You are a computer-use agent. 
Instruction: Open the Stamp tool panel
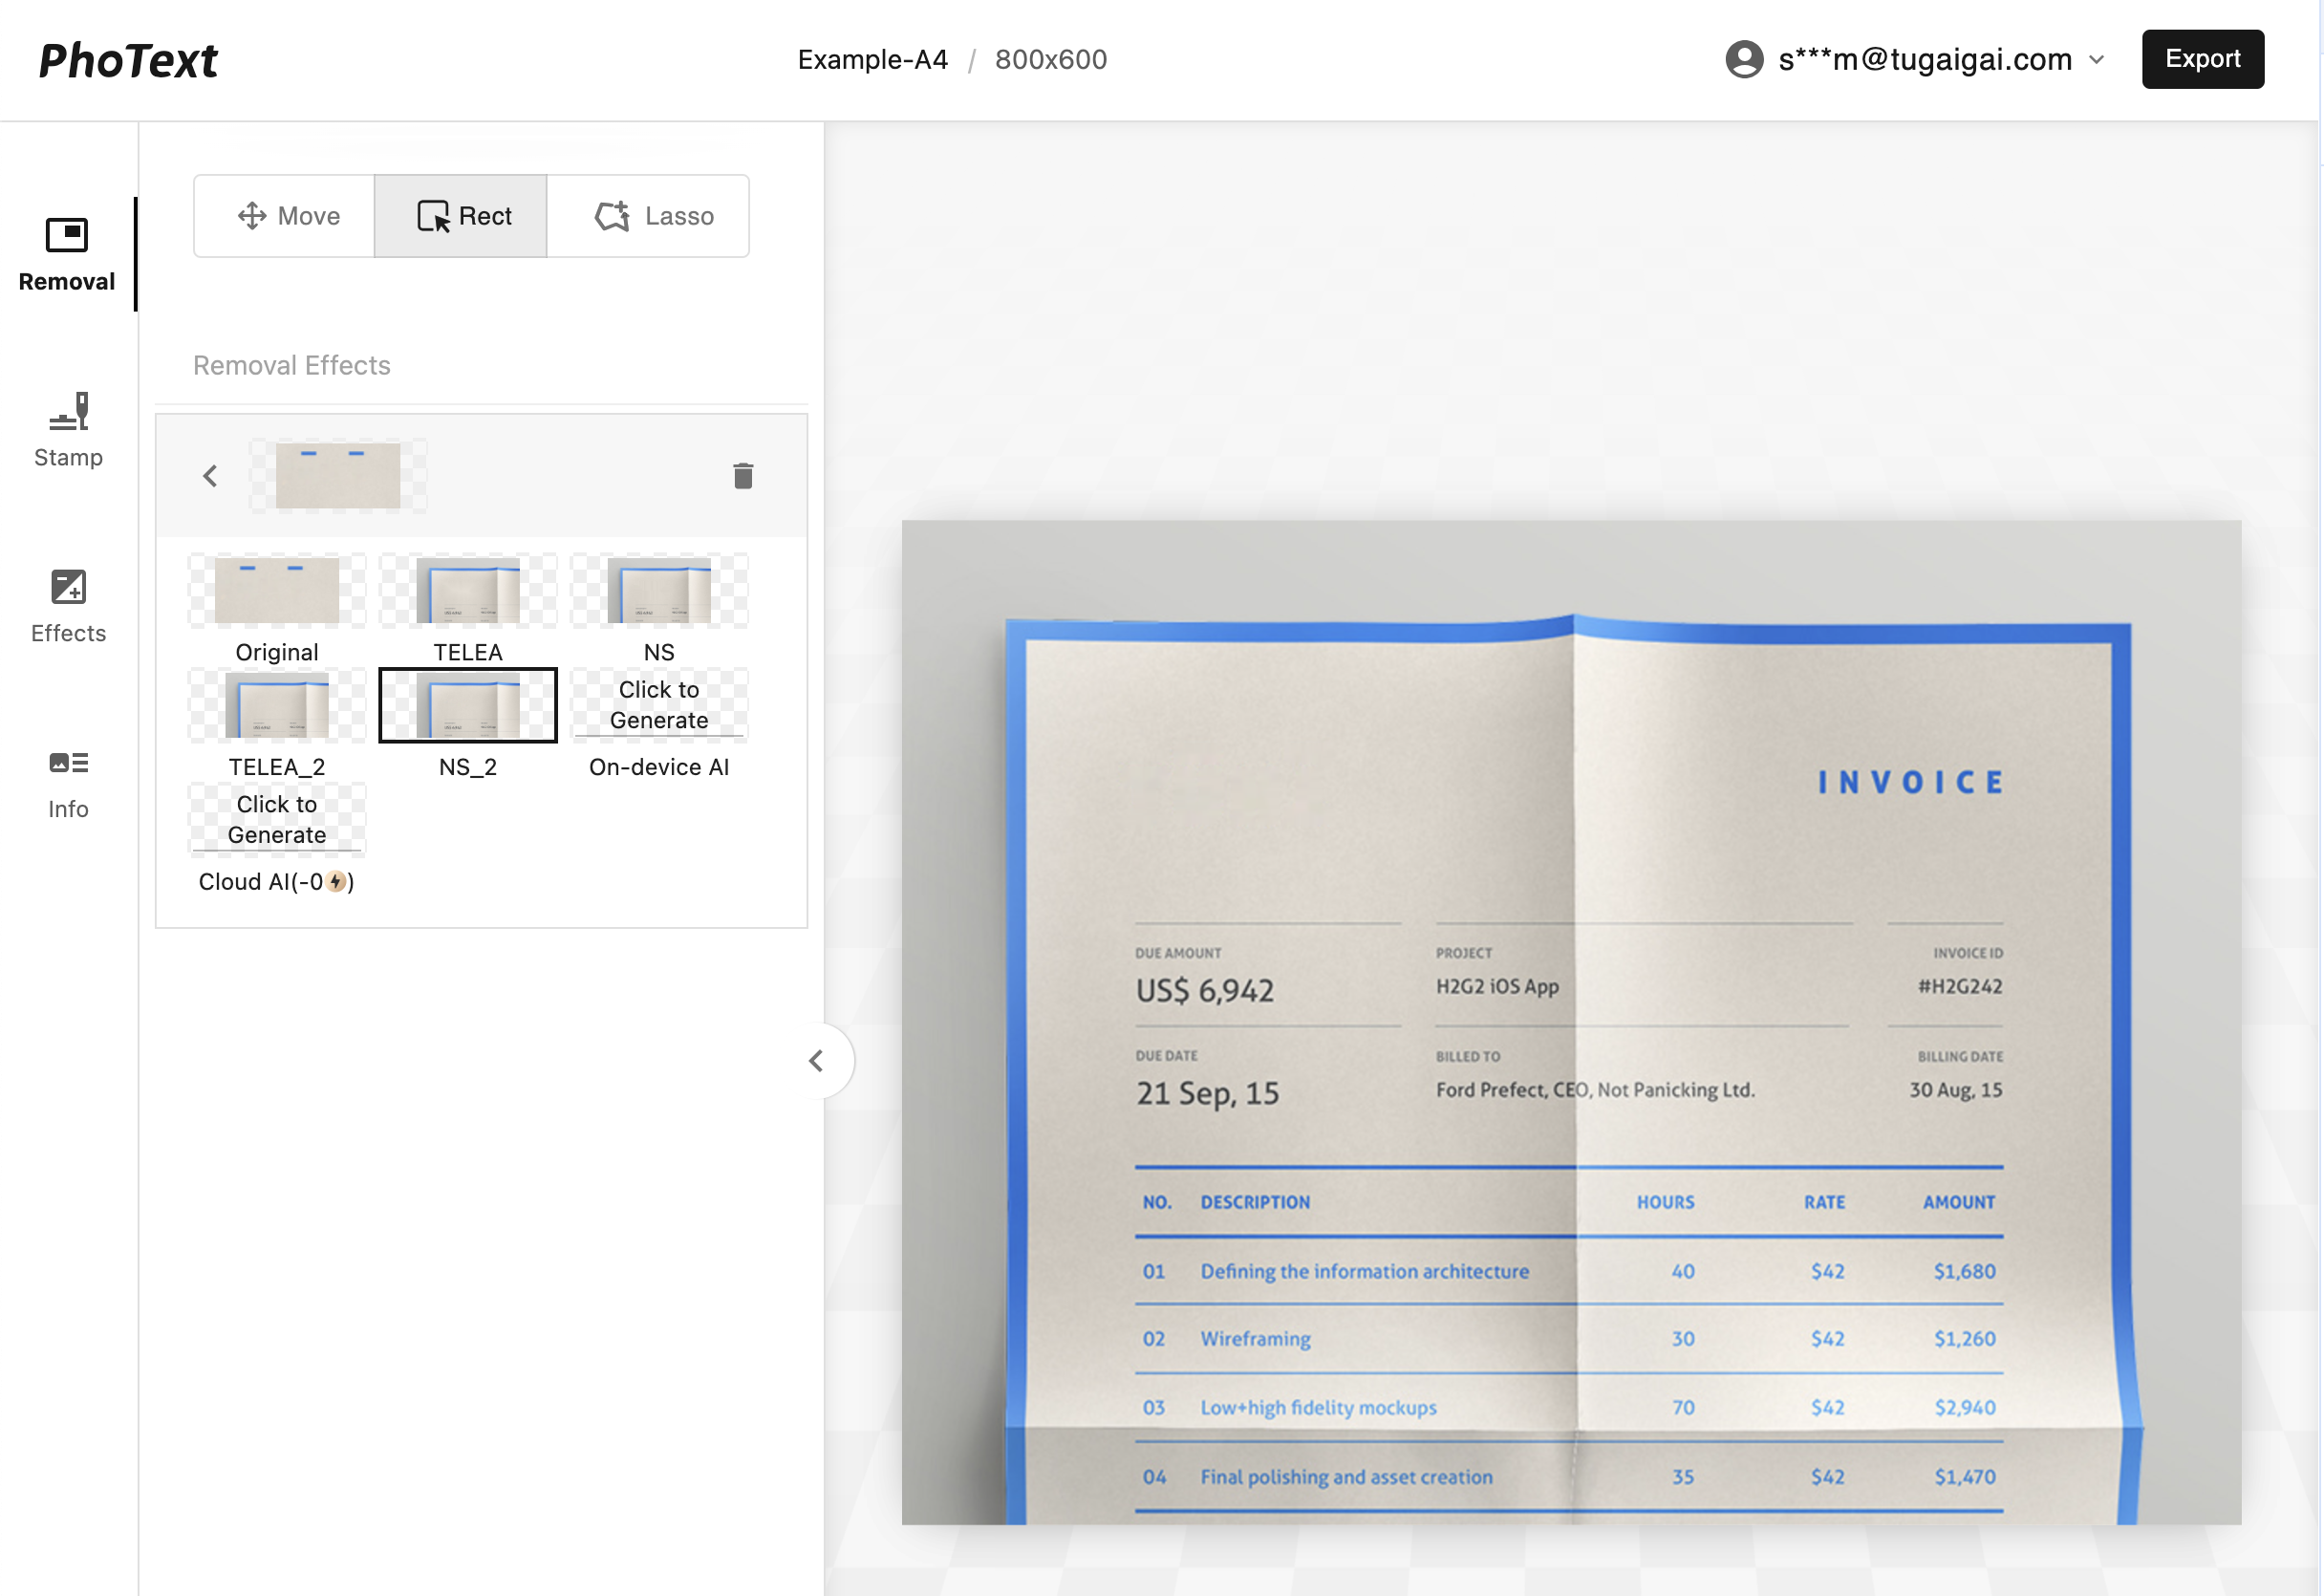68,430
